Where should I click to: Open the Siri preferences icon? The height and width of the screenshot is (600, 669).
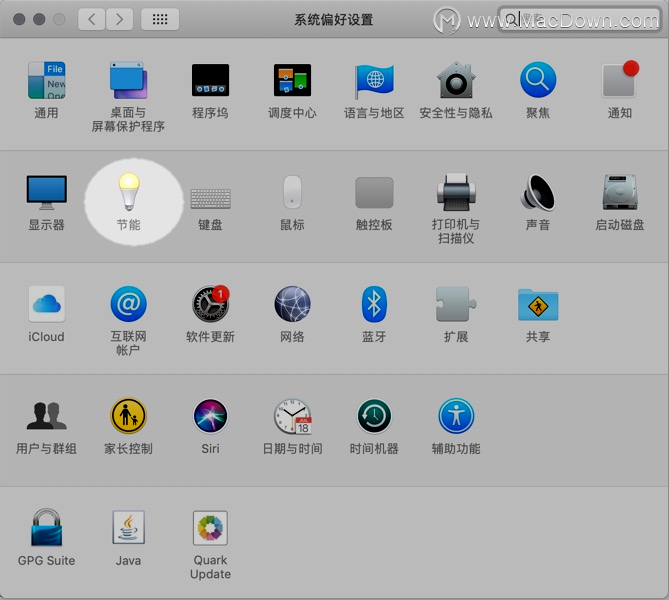tap(210, 416)
